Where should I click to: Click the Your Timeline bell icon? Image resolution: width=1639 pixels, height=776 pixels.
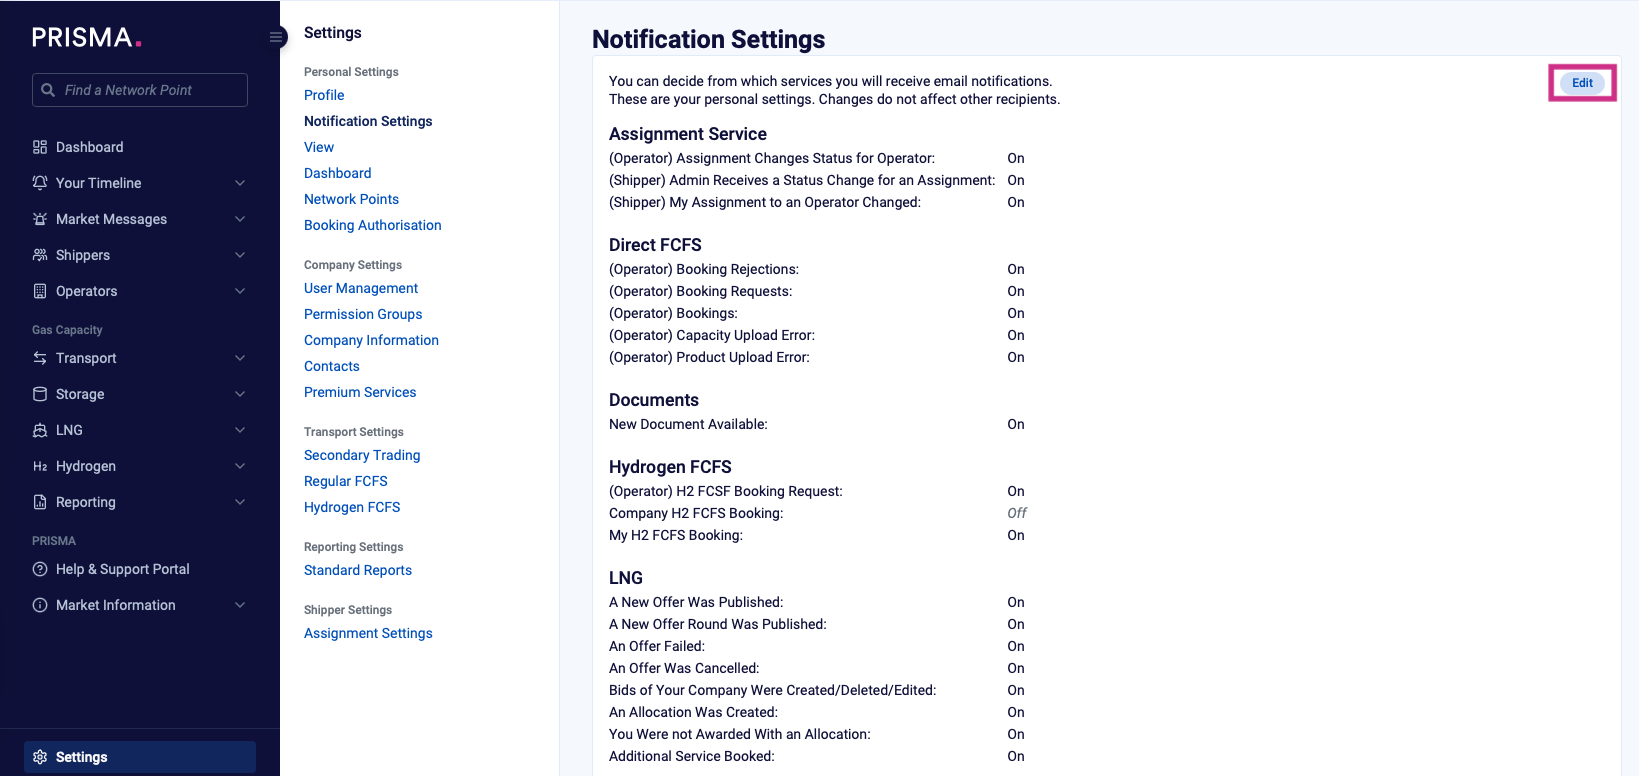[40, 183]
